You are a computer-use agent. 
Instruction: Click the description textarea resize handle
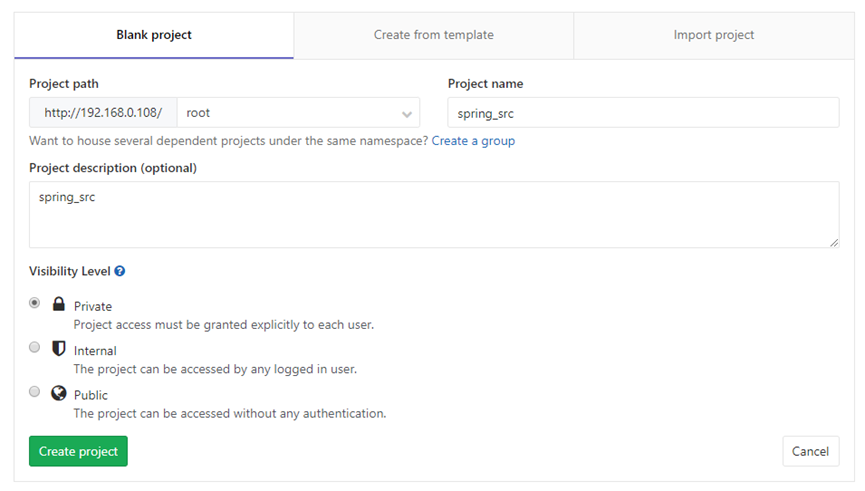pyautogui.click(x=834, y=242)
